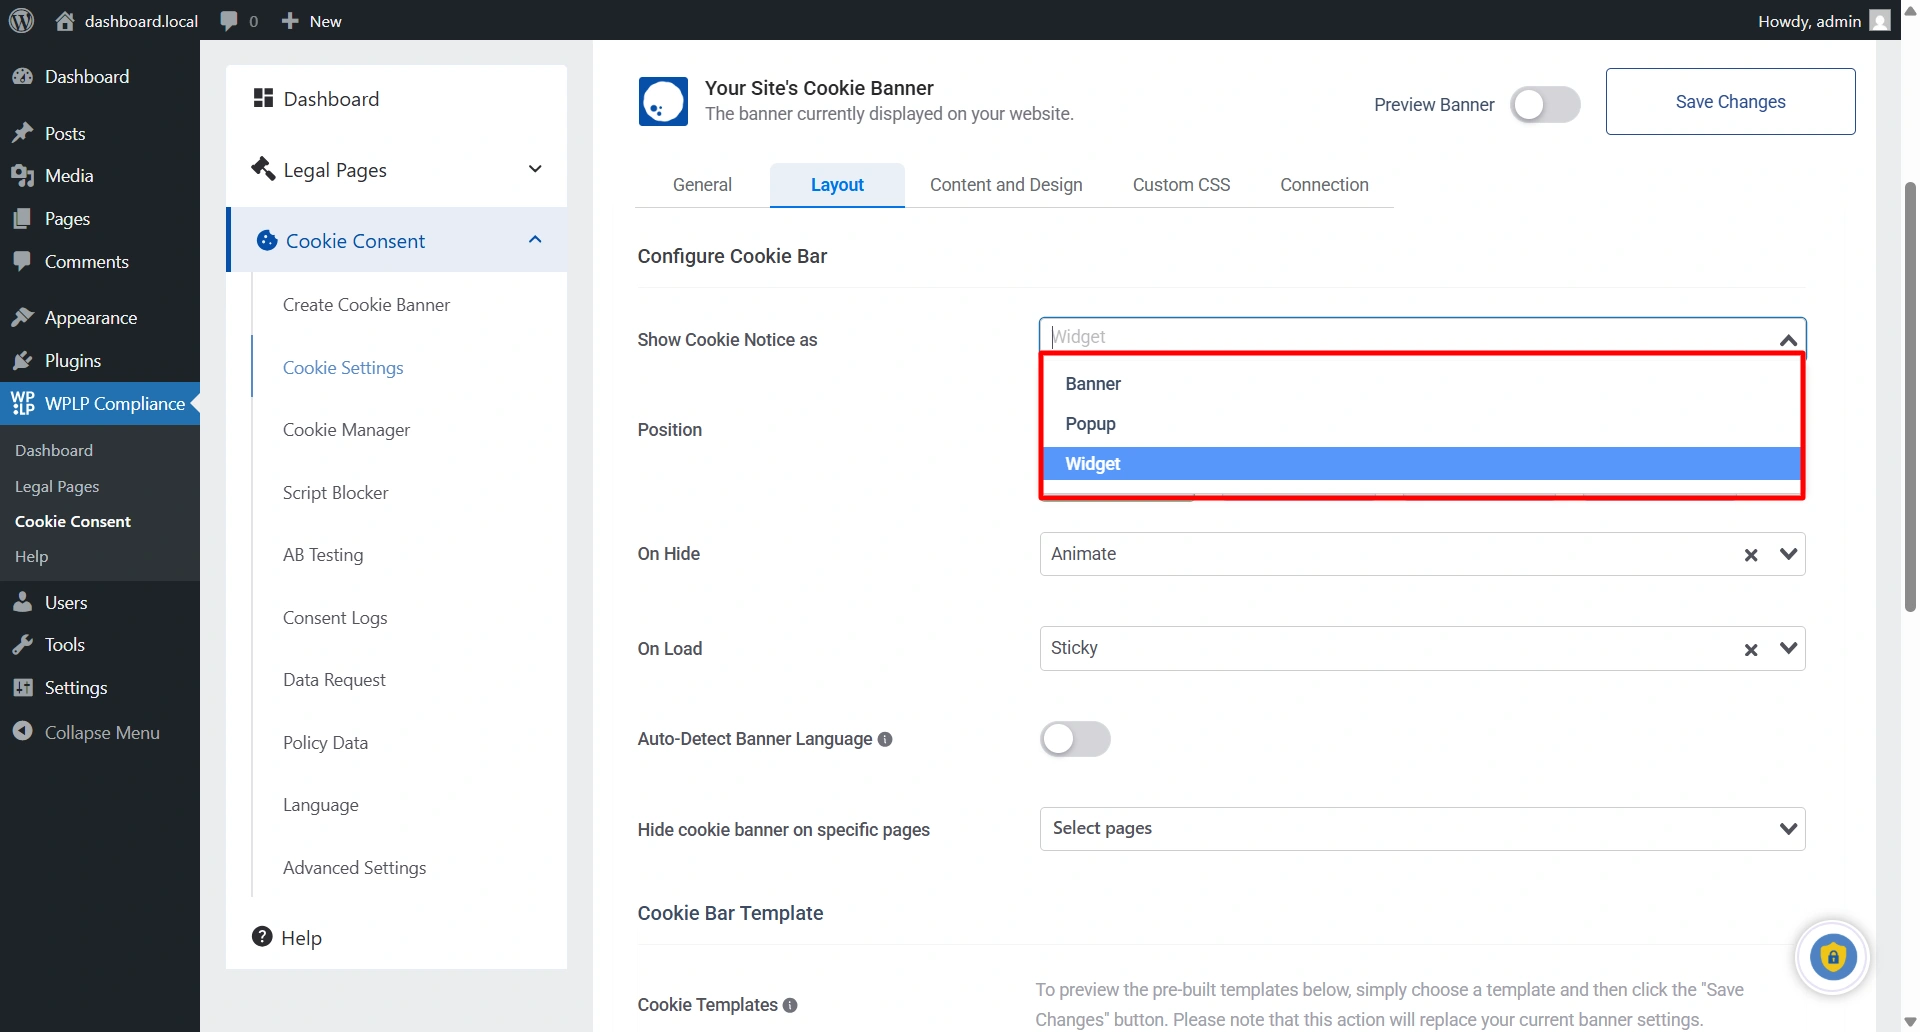Image resolution: width=1920 pixels, height=1032 pixels.
Task: Clear the Sticky selection with X icon
Action: pos(1751,650)
